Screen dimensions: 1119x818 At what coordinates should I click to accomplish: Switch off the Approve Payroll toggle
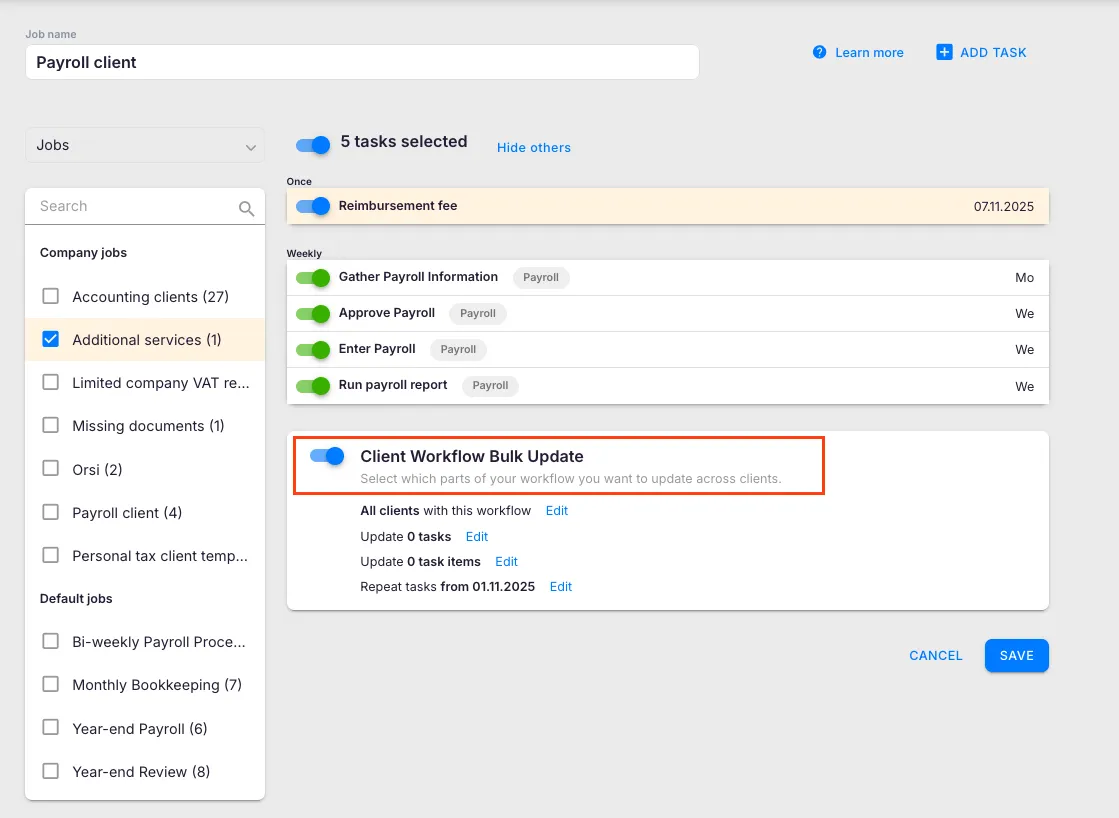point(313,313)
